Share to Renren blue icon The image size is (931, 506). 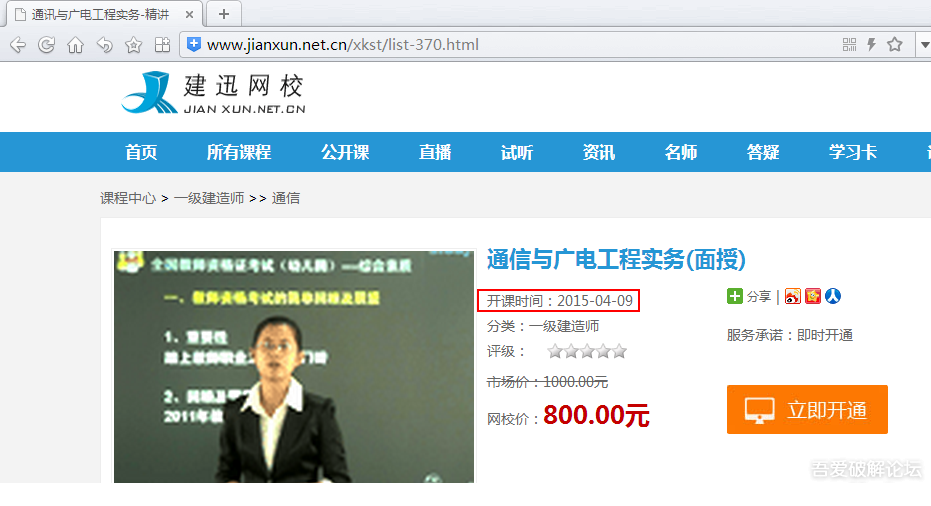(x=833, y=296)
